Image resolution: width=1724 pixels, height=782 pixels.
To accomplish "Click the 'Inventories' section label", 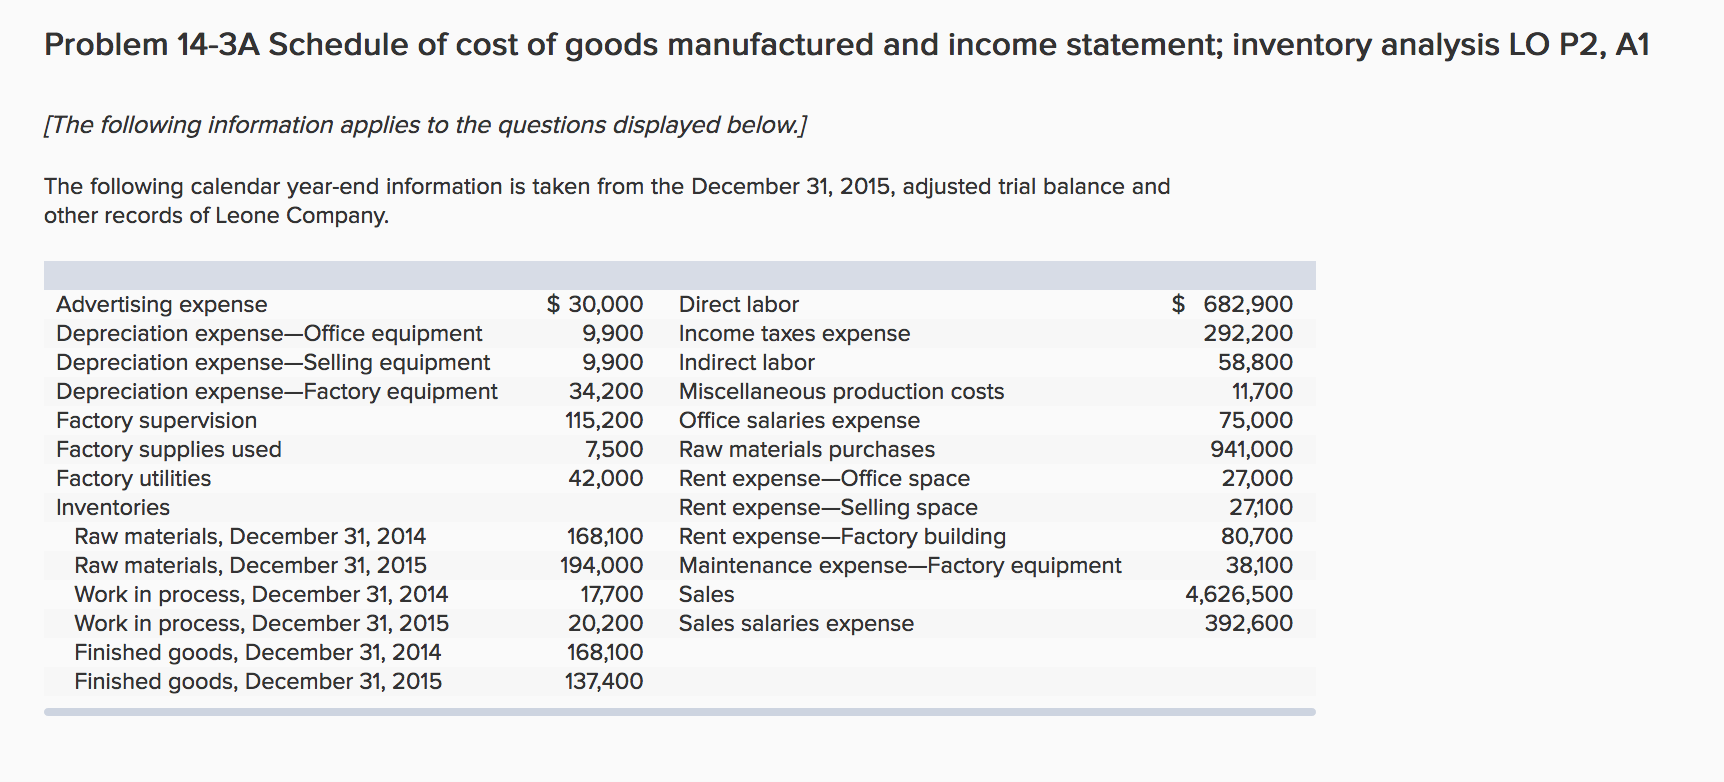I will [x=113, y=507].
